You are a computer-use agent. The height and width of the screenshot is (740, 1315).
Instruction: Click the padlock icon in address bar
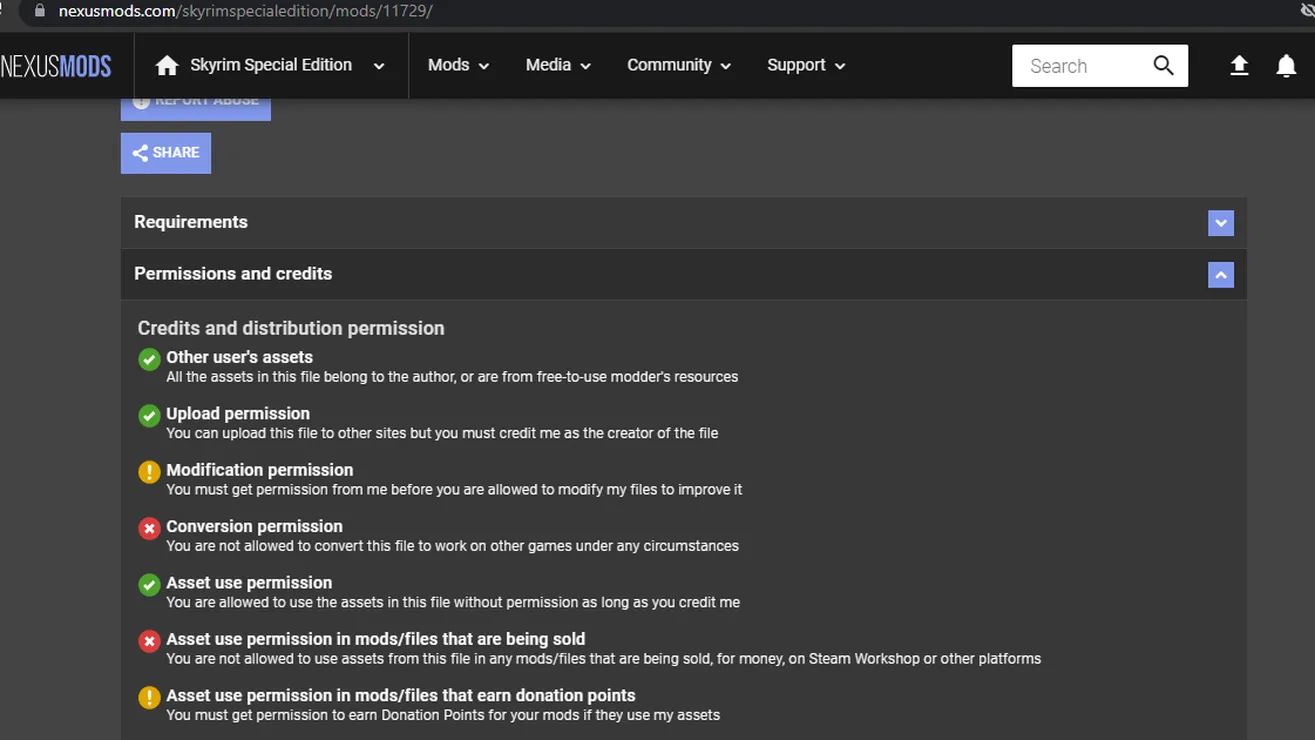(40, 11)
